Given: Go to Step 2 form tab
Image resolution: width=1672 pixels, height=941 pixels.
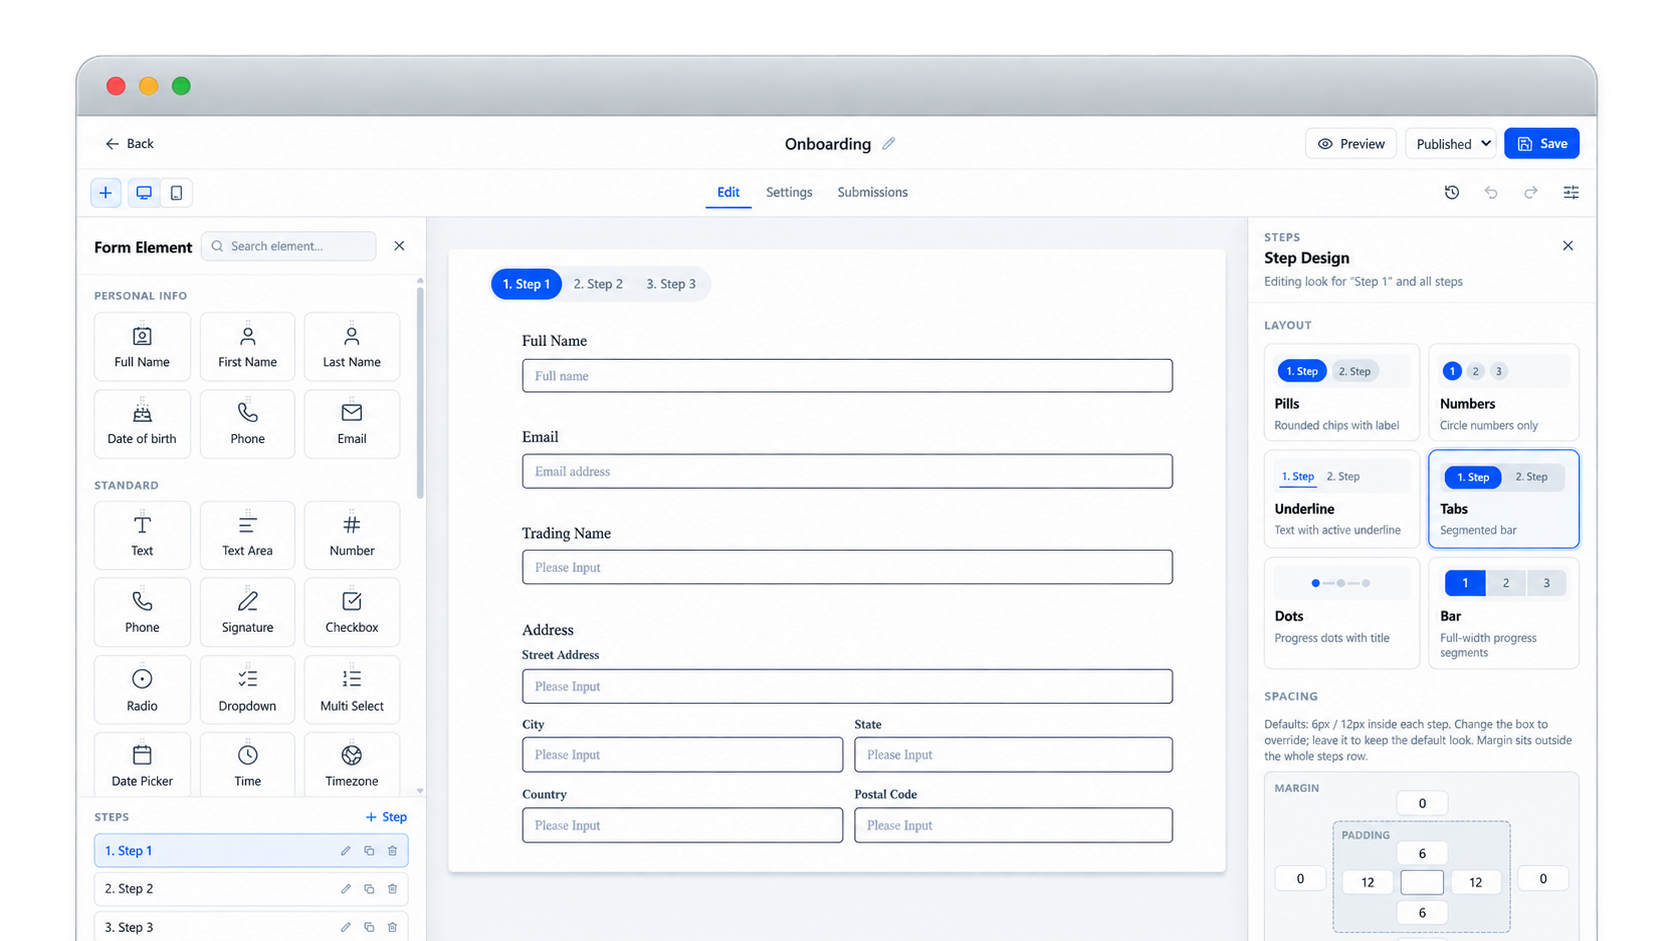Looking at the screenshot, I should point(598,284).
